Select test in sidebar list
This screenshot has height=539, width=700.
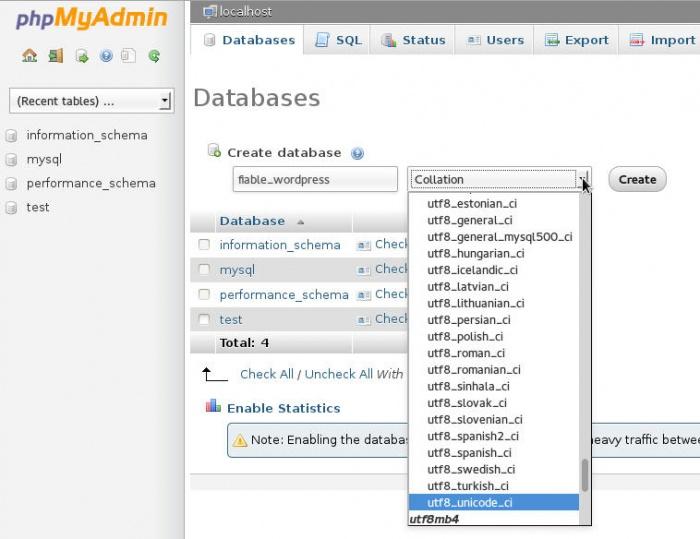tap(38, 208)
